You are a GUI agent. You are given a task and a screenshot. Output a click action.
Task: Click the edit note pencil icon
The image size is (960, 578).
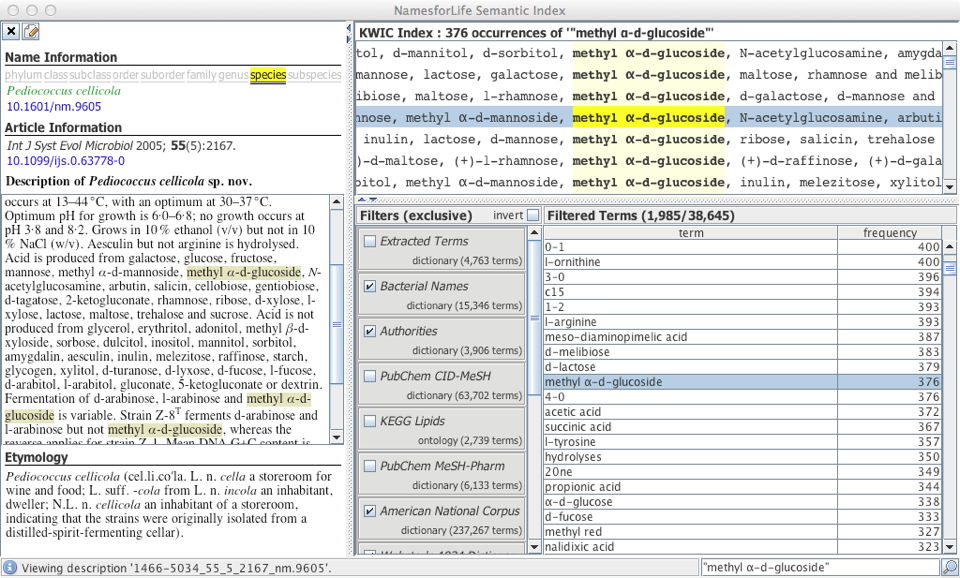[31, 32]
